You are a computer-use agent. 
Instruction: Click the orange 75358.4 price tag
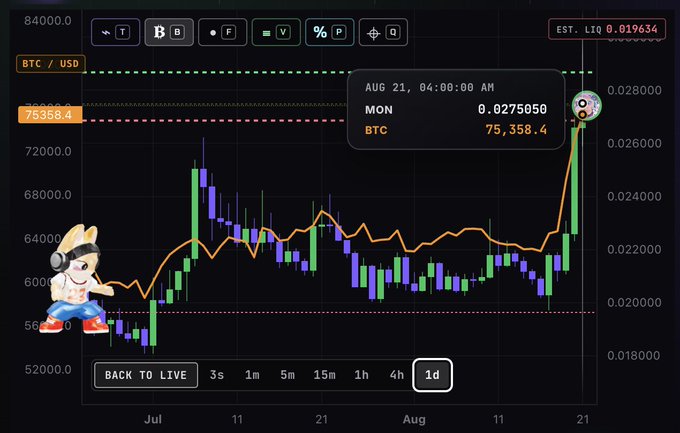[x=50, y=115]
